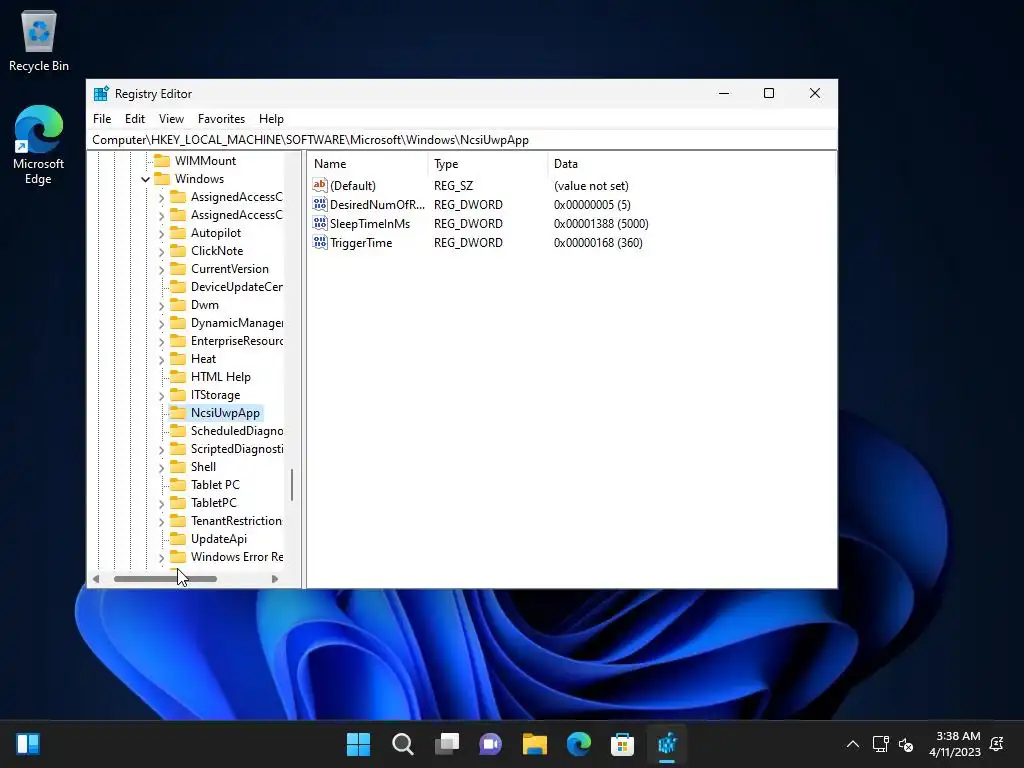The height and width of the screenshot is (768, 1024).
Task: Select the Windows Error Re key
Action: [236, 557]
